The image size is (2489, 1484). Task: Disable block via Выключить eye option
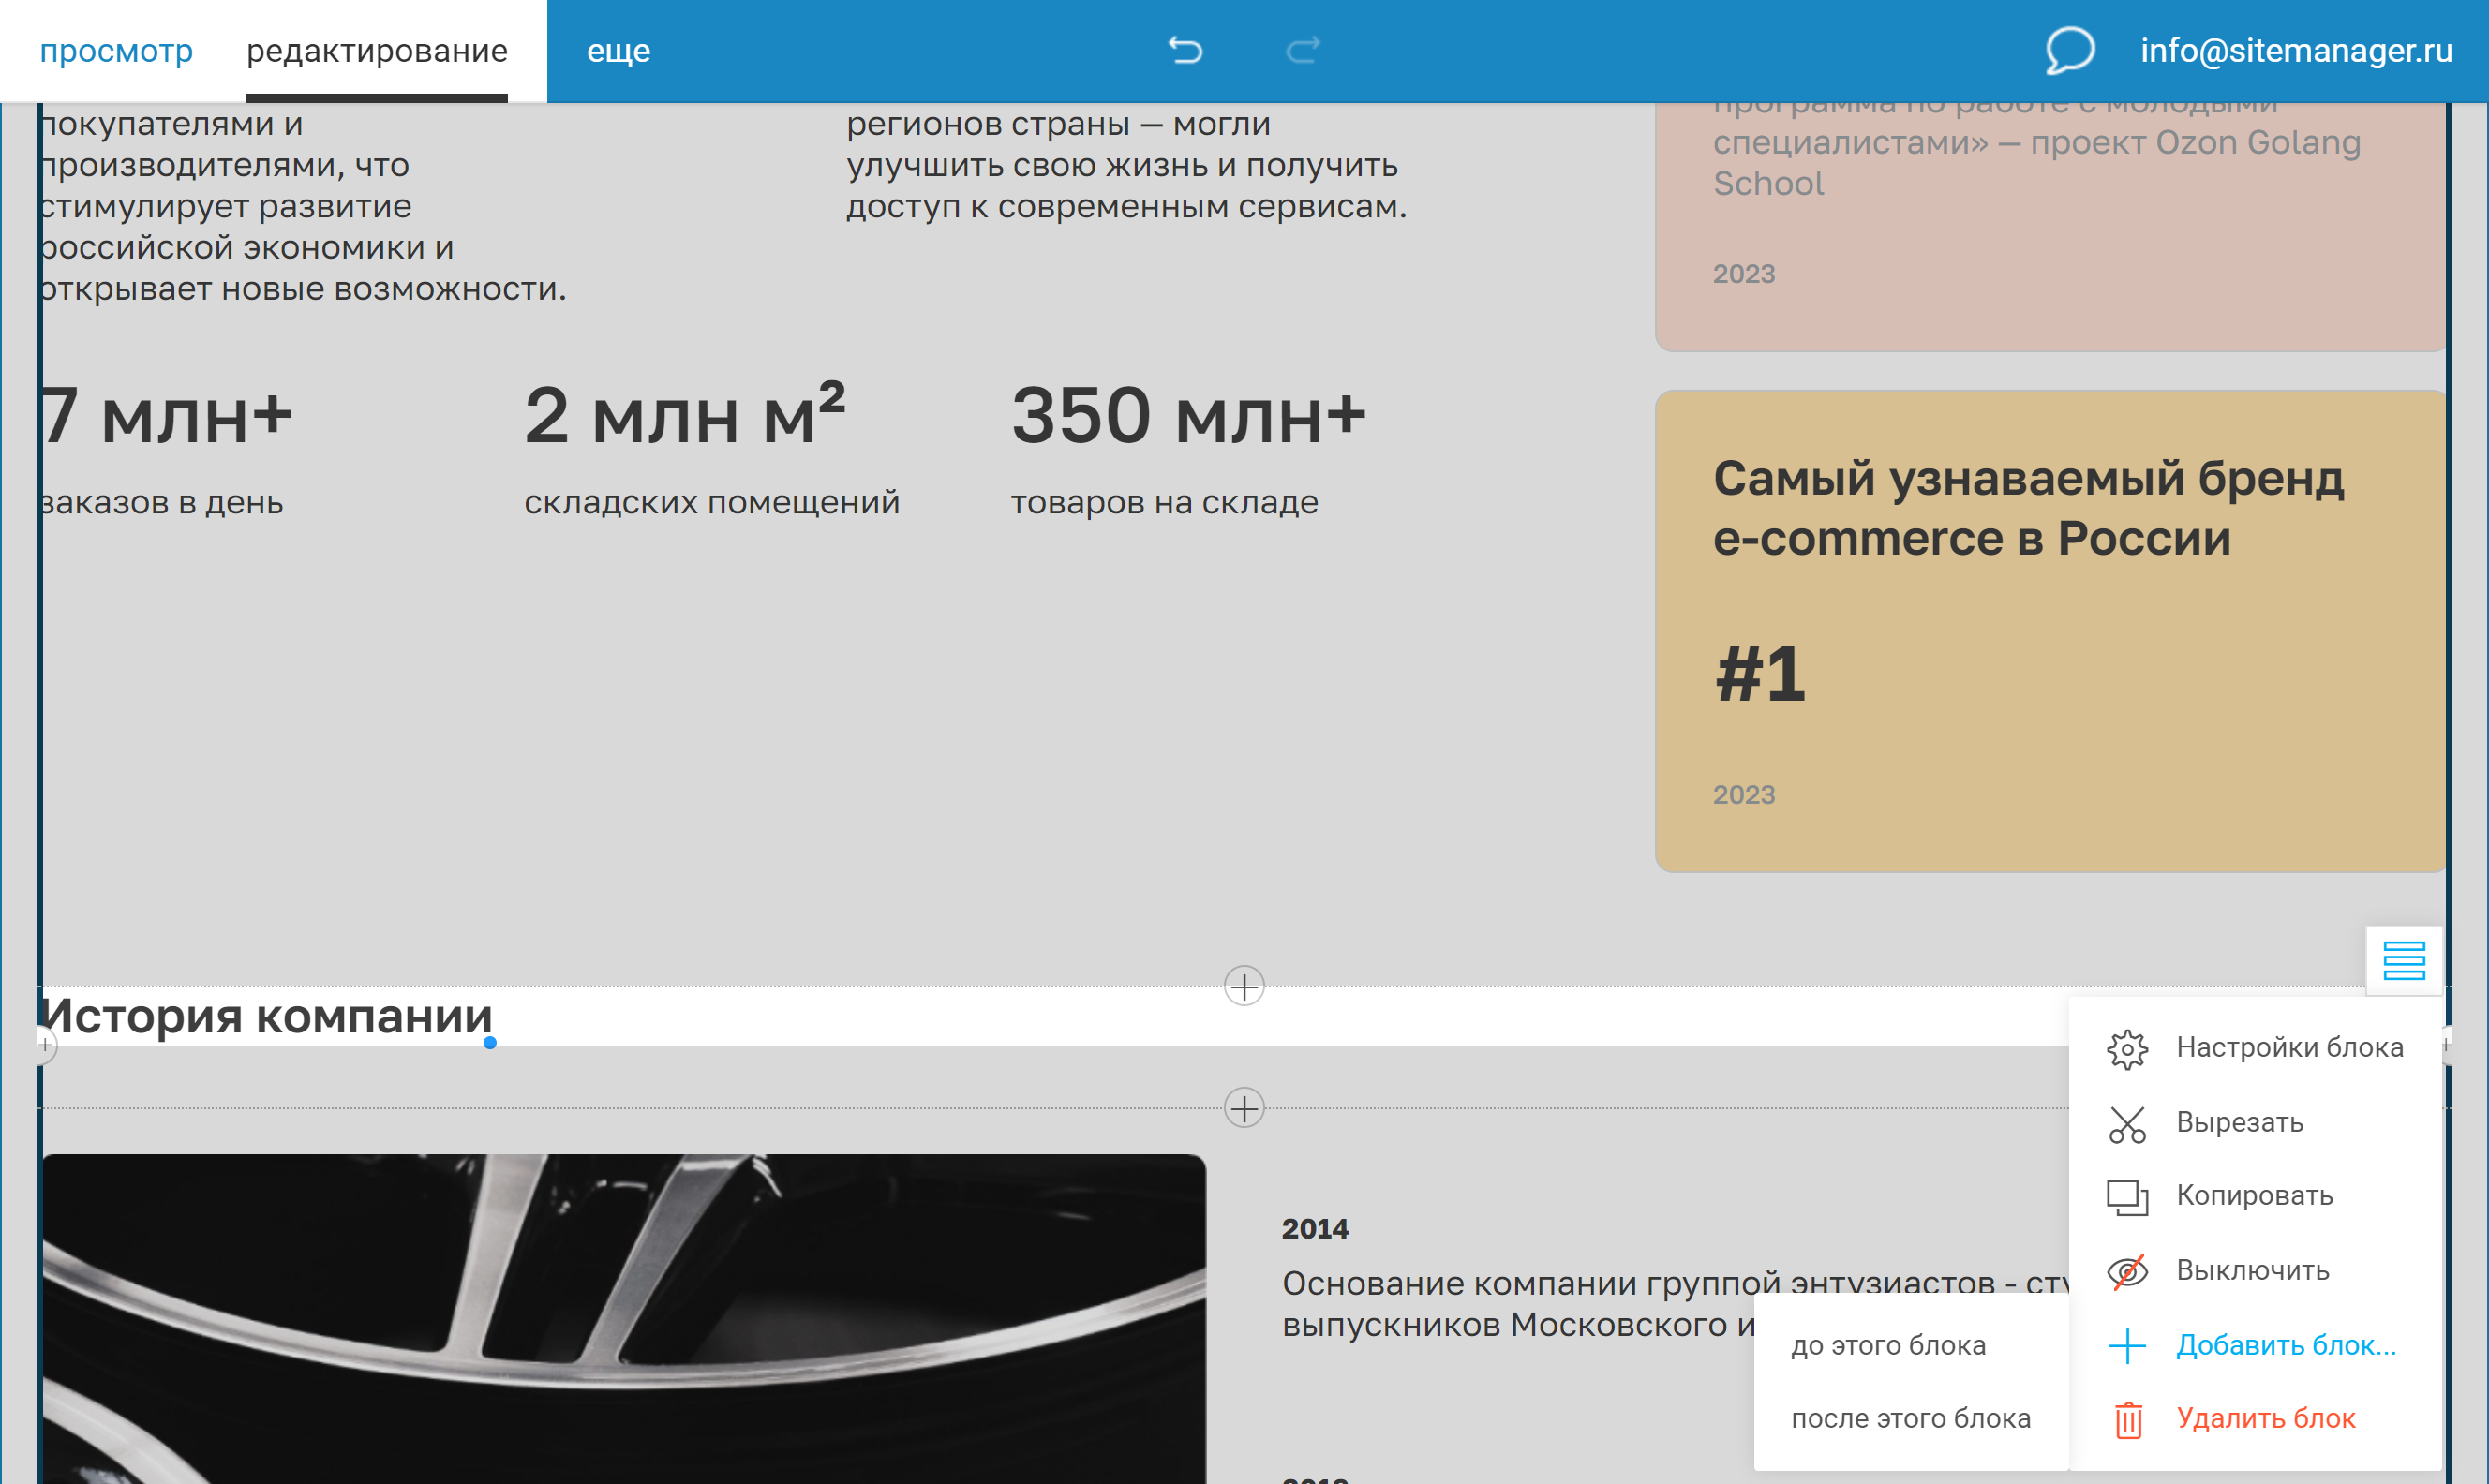coord(2252,1271)
